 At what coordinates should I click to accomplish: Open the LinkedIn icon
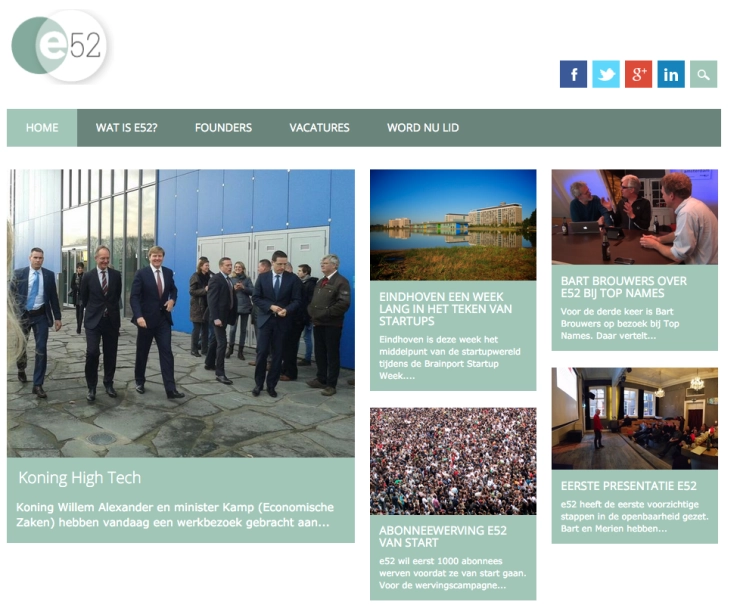[671, 74]
